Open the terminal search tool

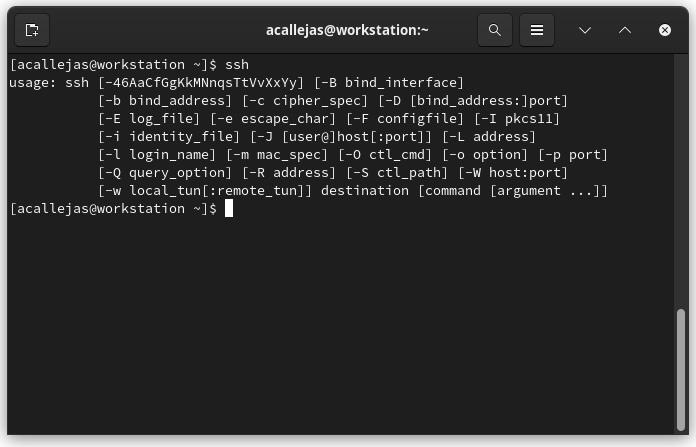[x=495, y=30]
